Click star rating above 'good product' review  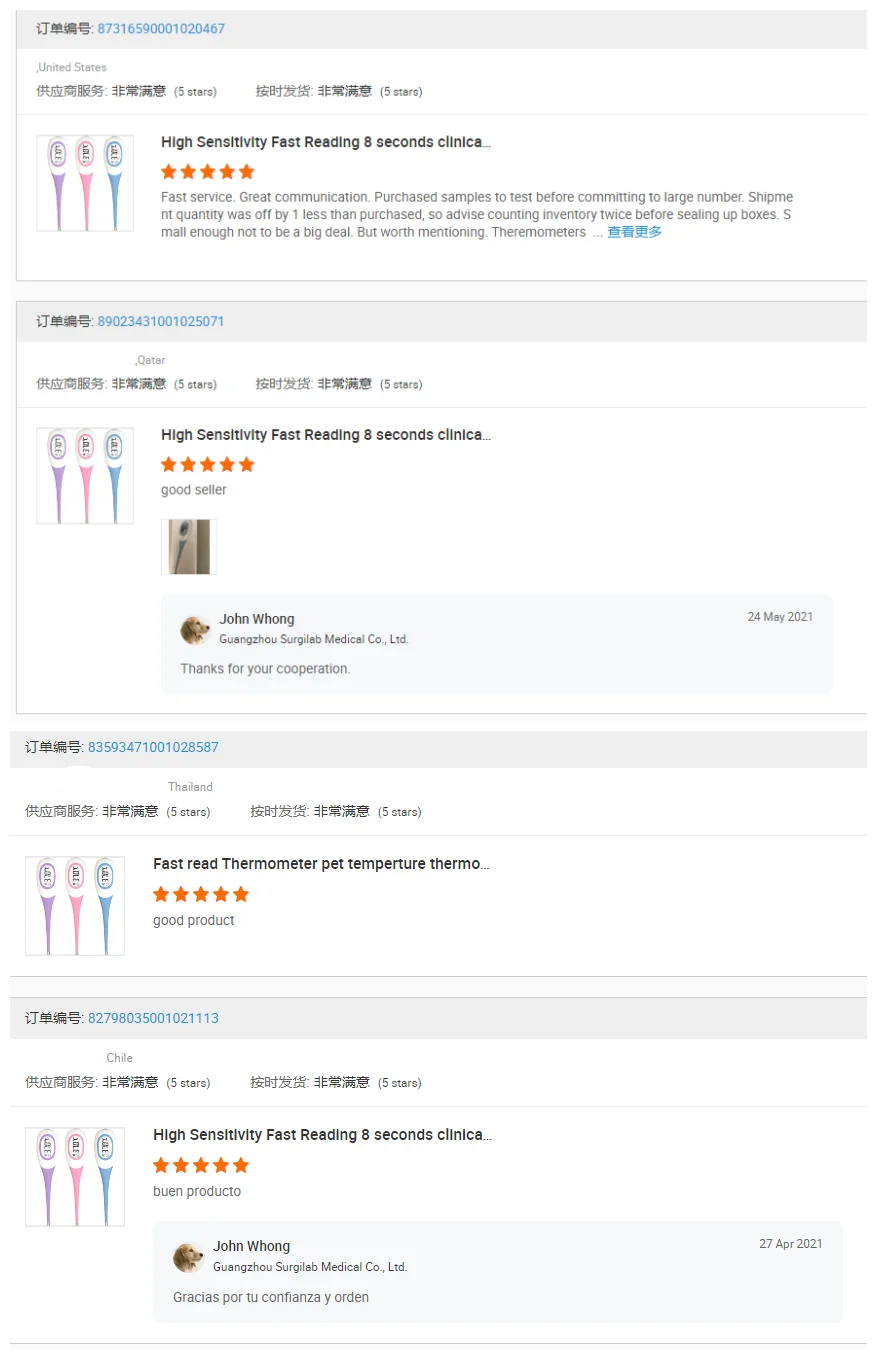coord(201,894)
